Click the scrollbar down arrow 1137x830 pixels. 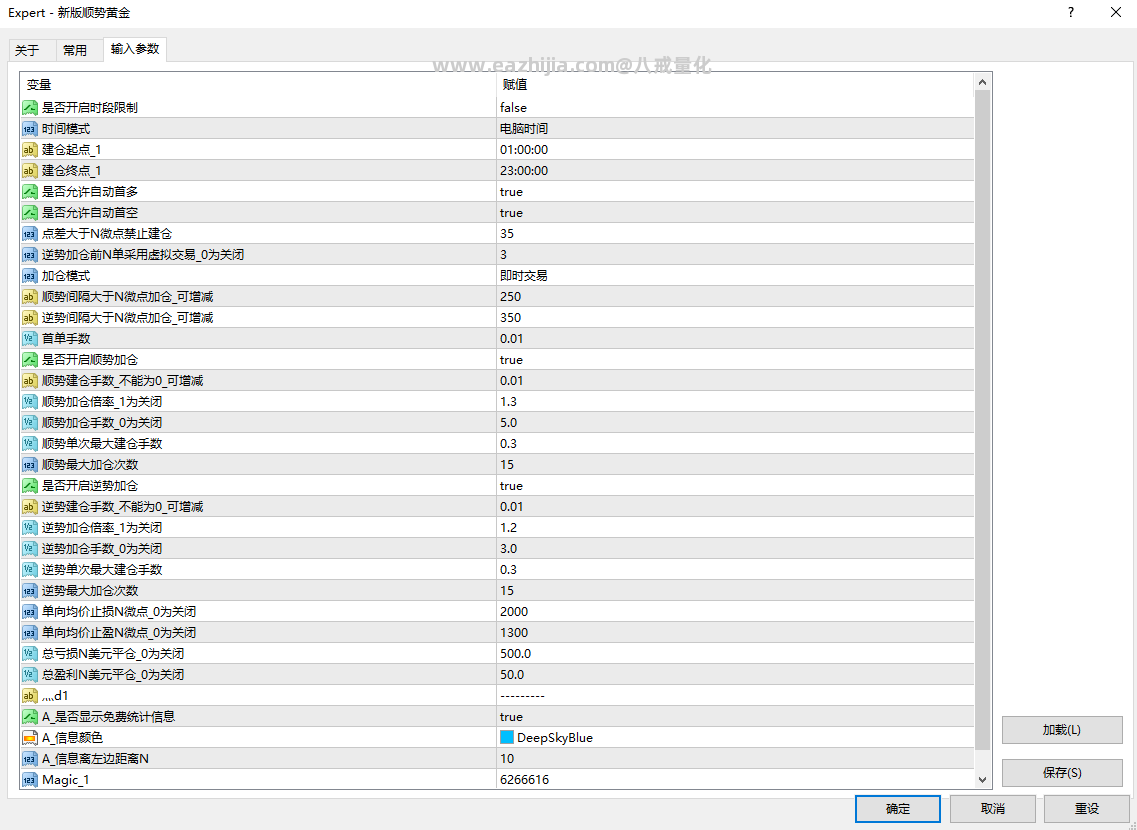pos(983,780)
